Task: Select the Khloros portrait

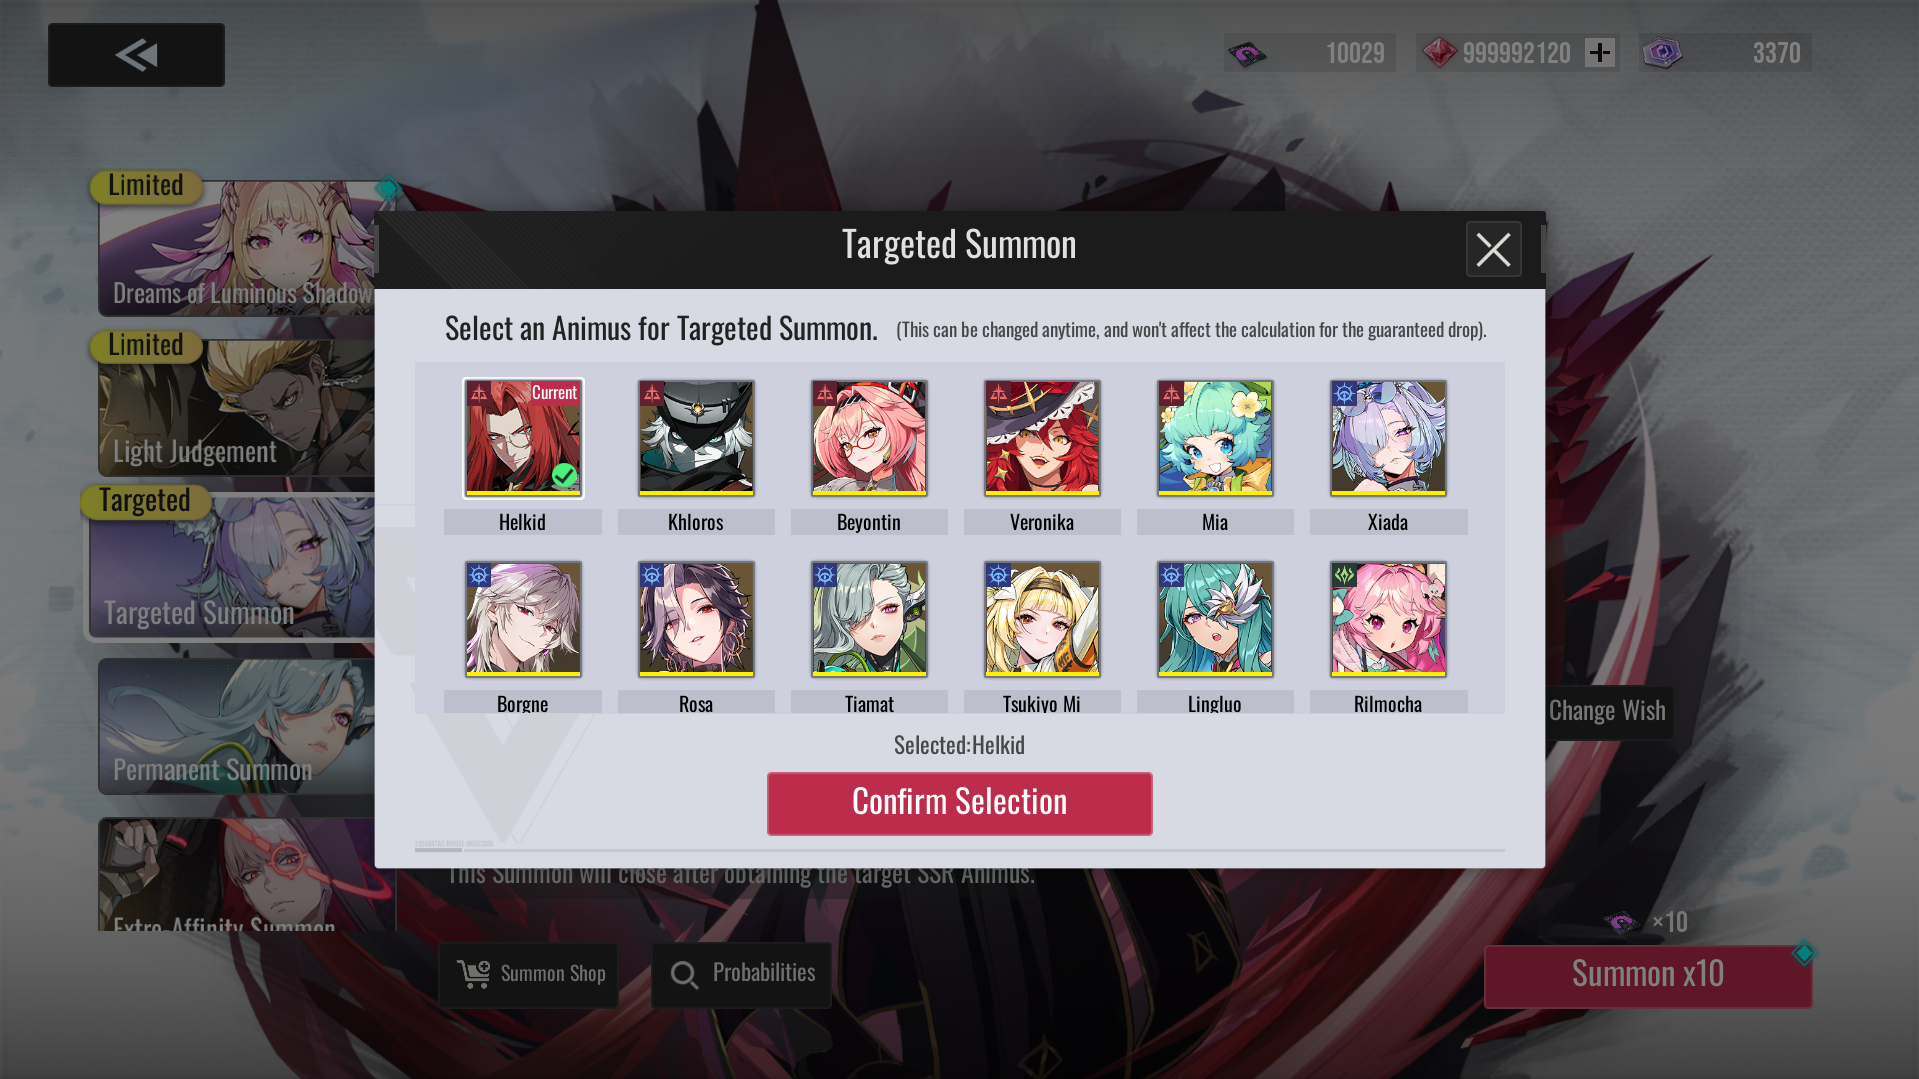Action: coord(696,438)
